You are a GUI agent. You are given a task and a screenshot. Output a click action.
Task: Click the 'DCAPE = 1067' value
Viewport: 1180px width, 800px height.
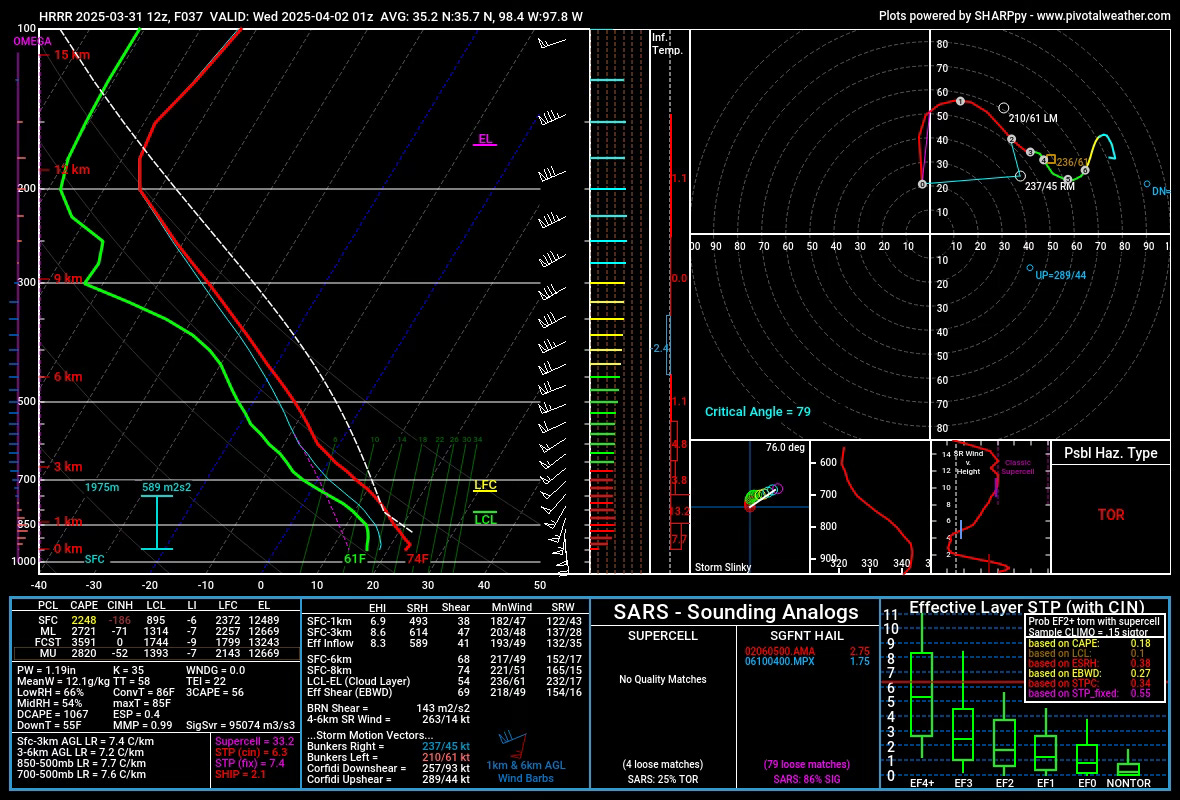53,714
